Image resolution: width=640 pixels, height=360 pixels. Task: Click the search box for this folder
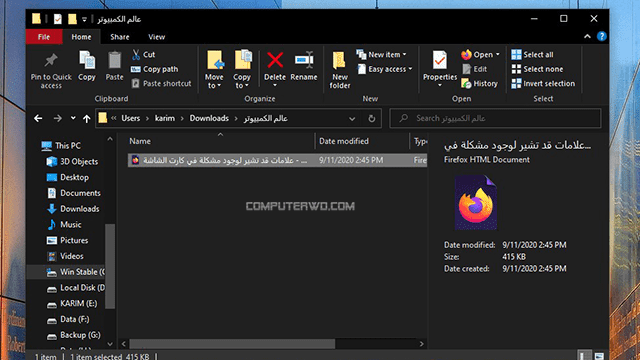coord(495,118)
